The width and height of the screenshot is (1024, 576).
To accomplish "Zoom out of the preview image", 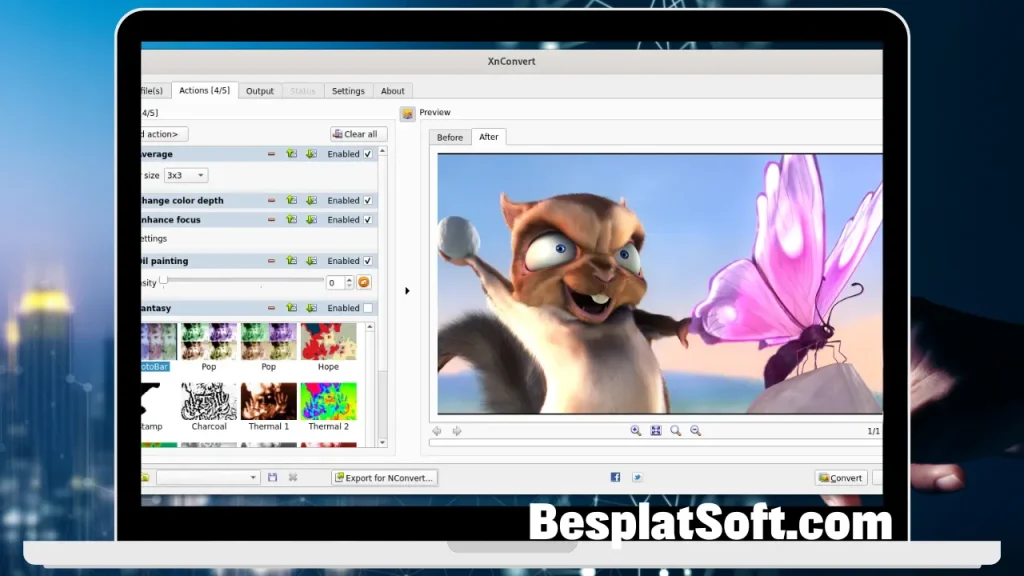I will (696, 430).
